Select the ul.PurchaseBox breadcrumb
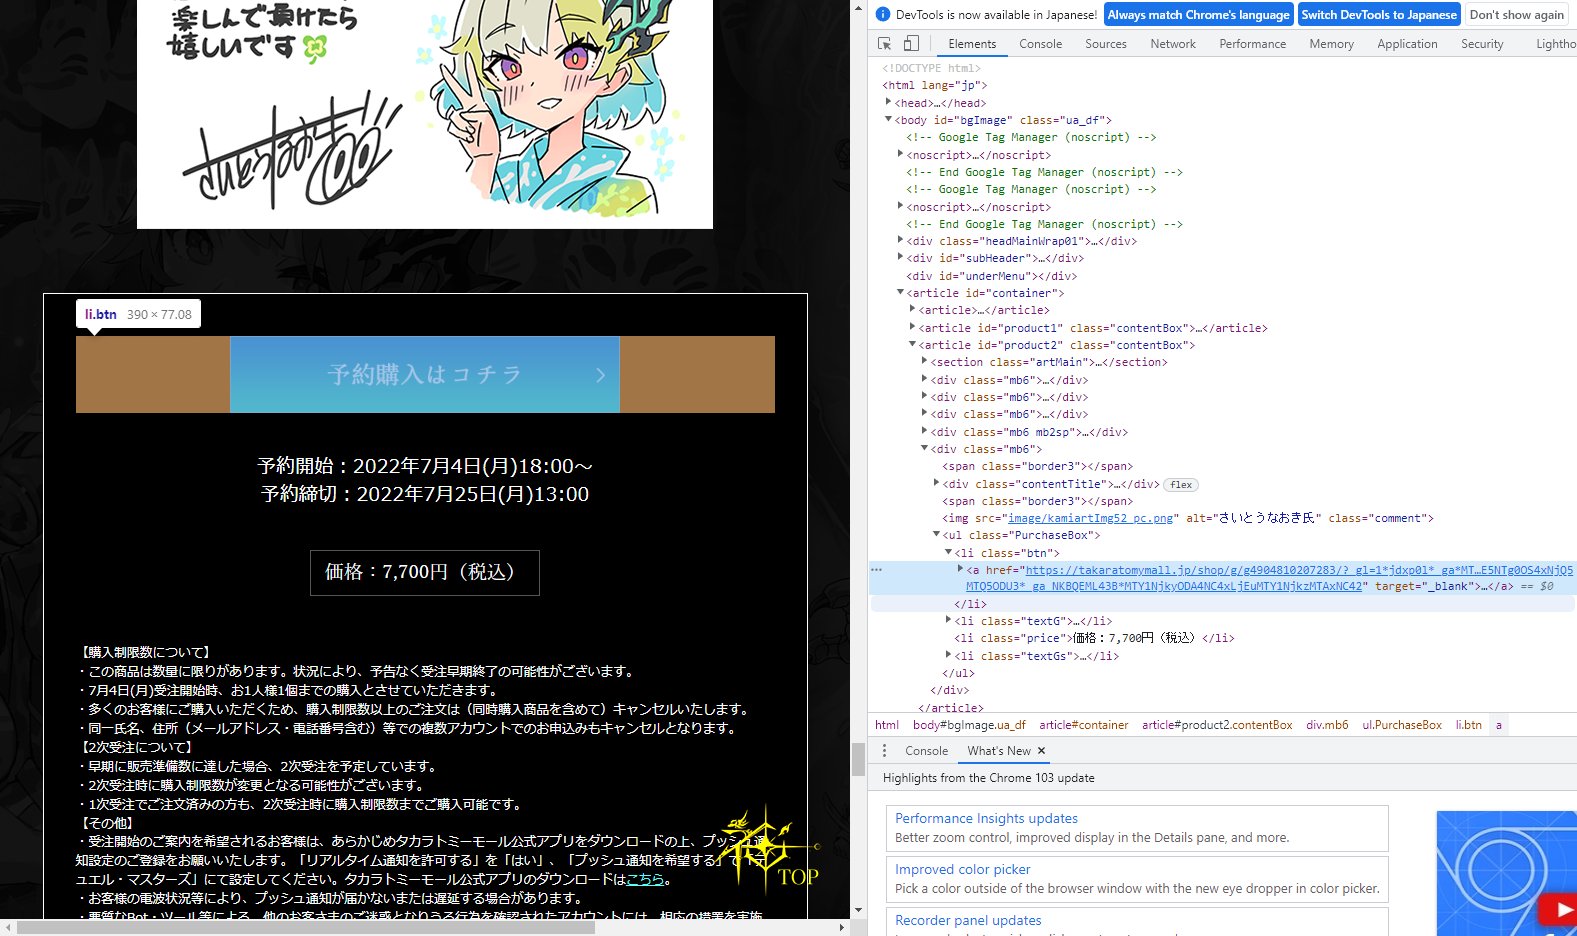This screenshot has width=1577, height=936. [1402, 725]
